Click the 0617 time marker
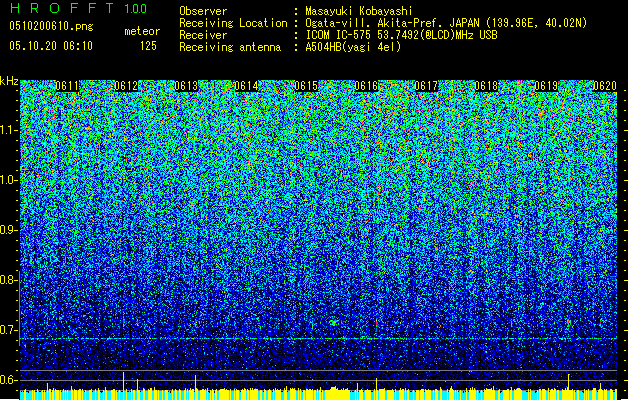629x400 pixels. point(426,86)
